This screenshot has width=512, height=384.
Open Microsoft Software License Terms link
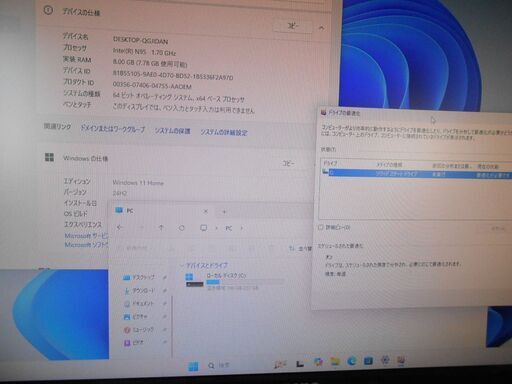pyautogui.click(x=87, y=245)
